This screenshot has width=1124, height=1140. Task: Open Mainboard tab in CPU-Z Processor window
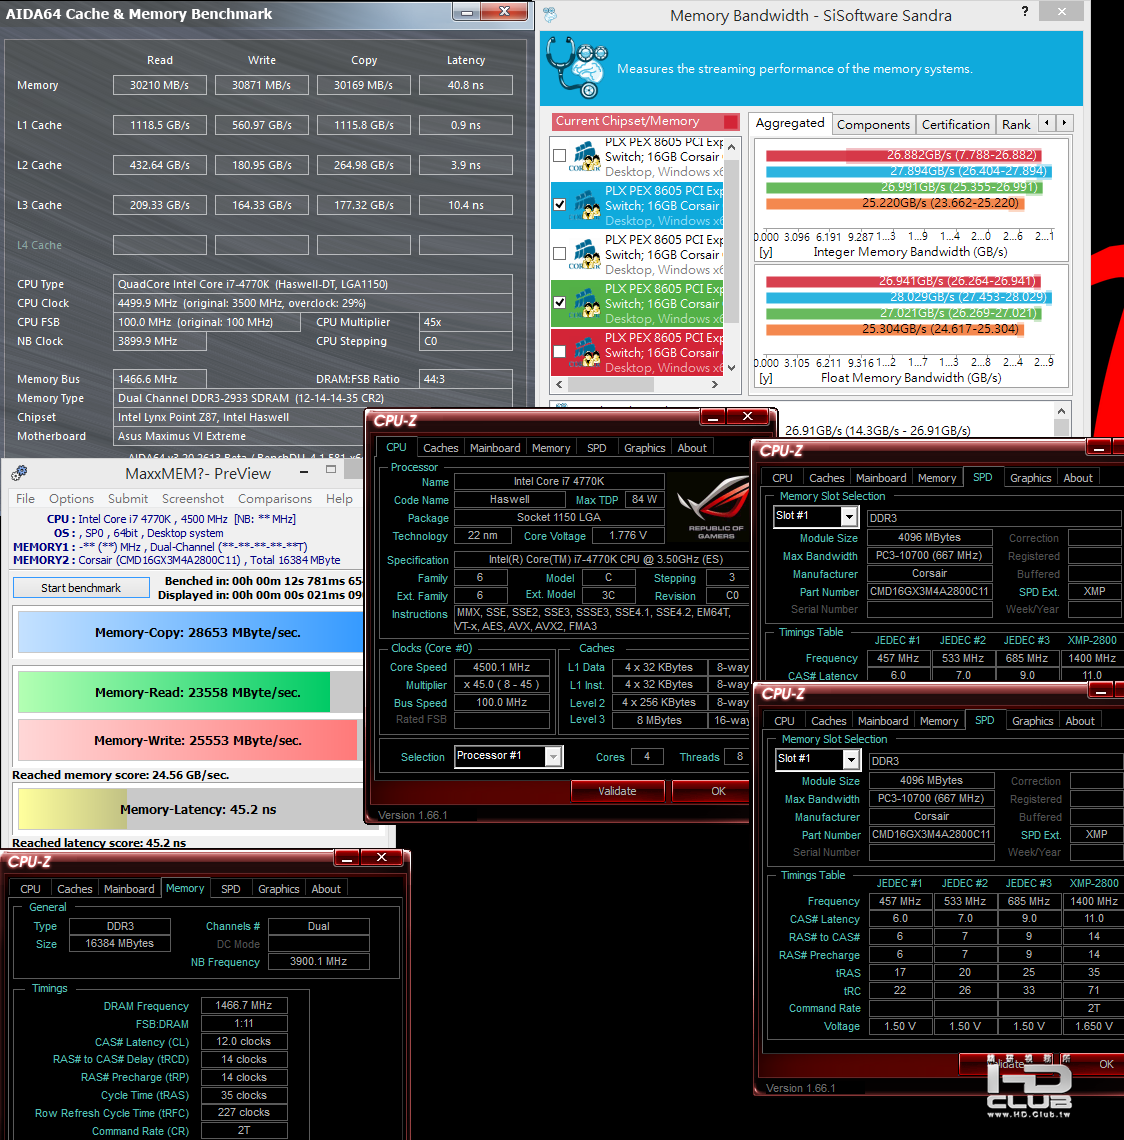[495, 448]
